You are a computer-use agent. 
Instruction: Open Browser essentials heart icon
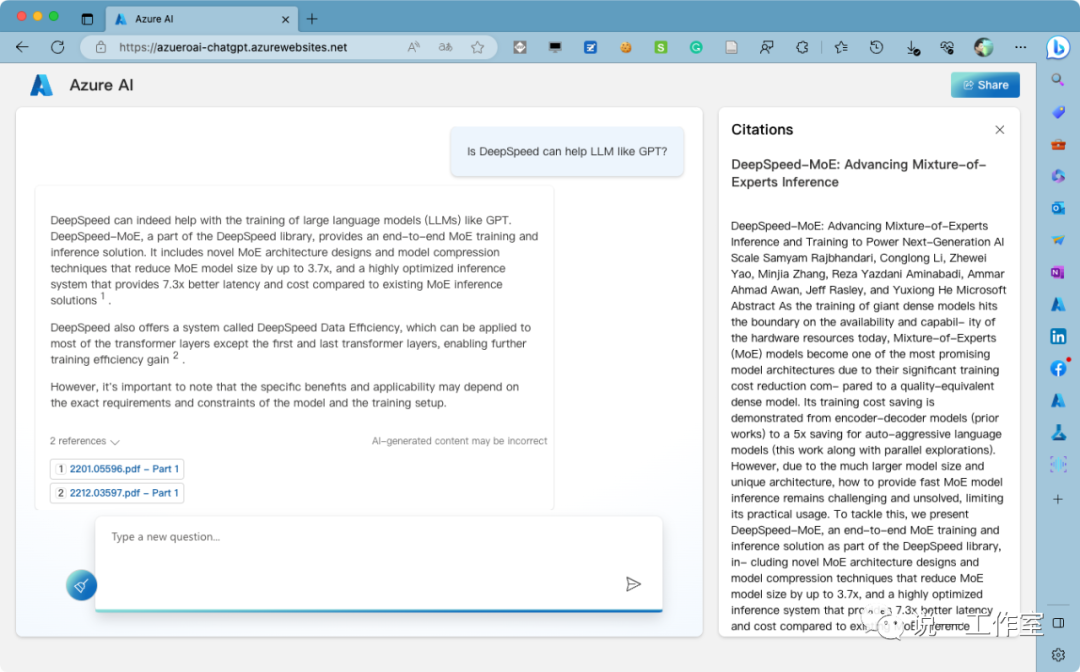[947, 48]
